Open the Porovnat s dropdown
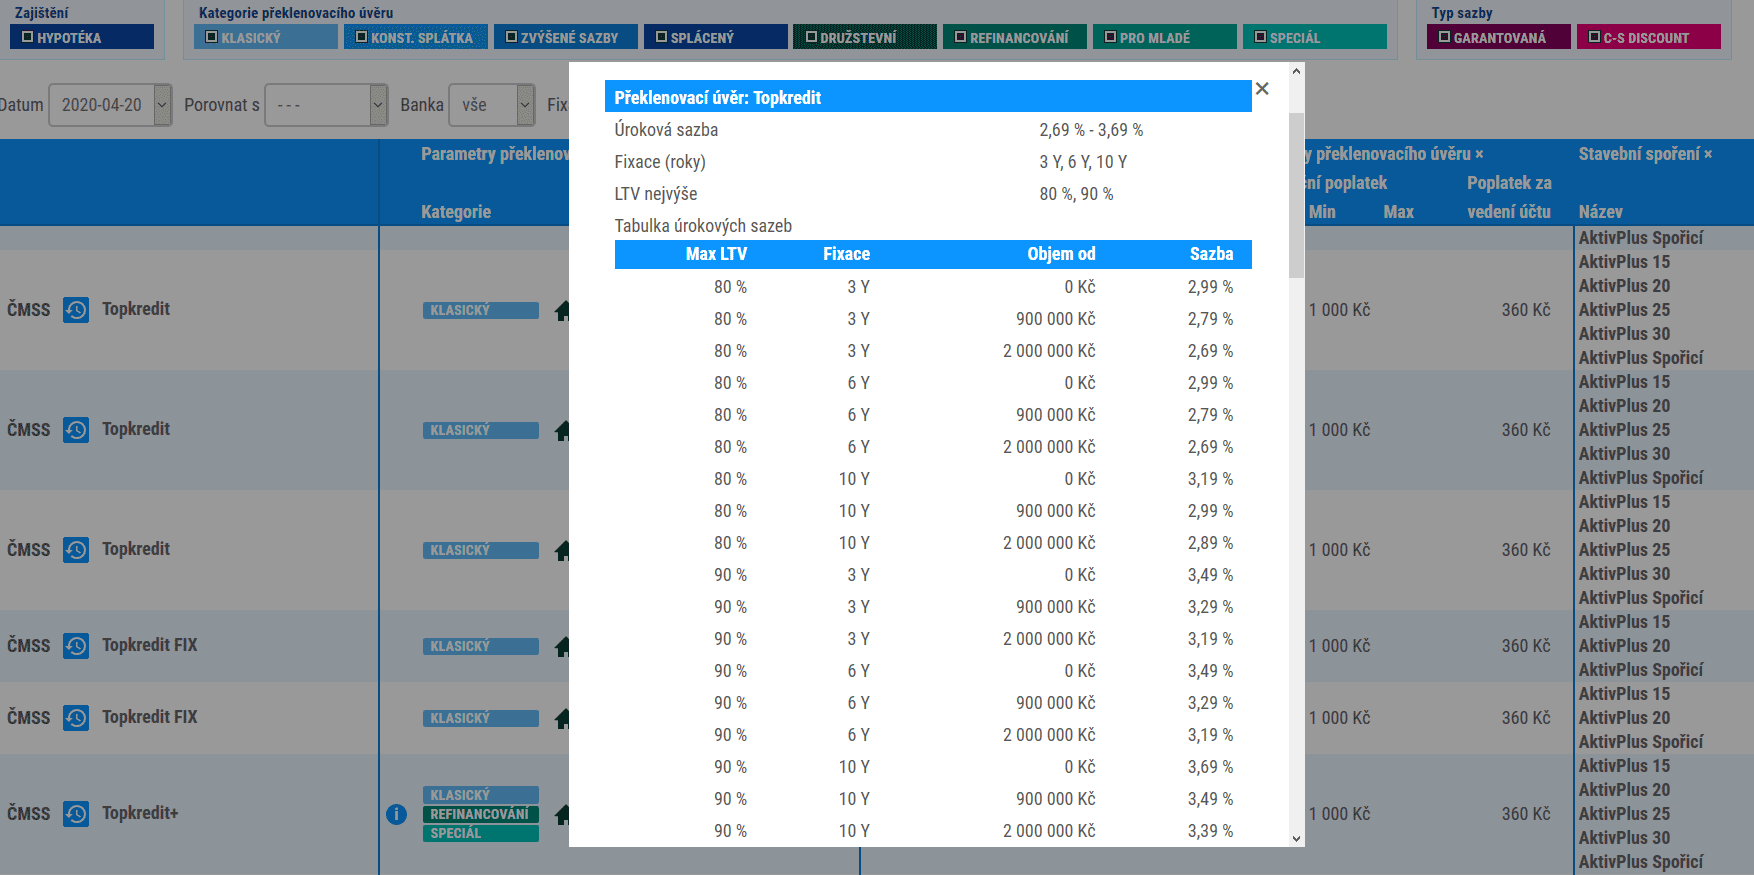 click(x=326, y=105)
